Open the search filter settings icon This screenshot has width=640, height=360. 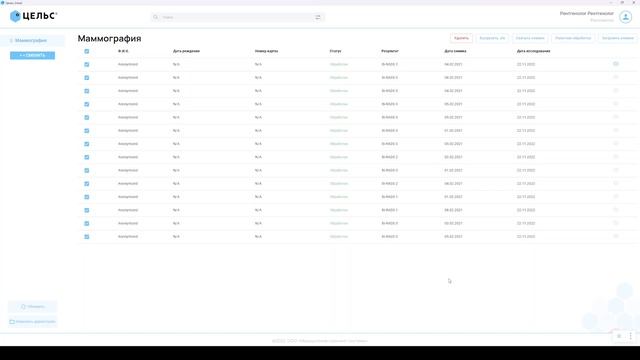318,17
